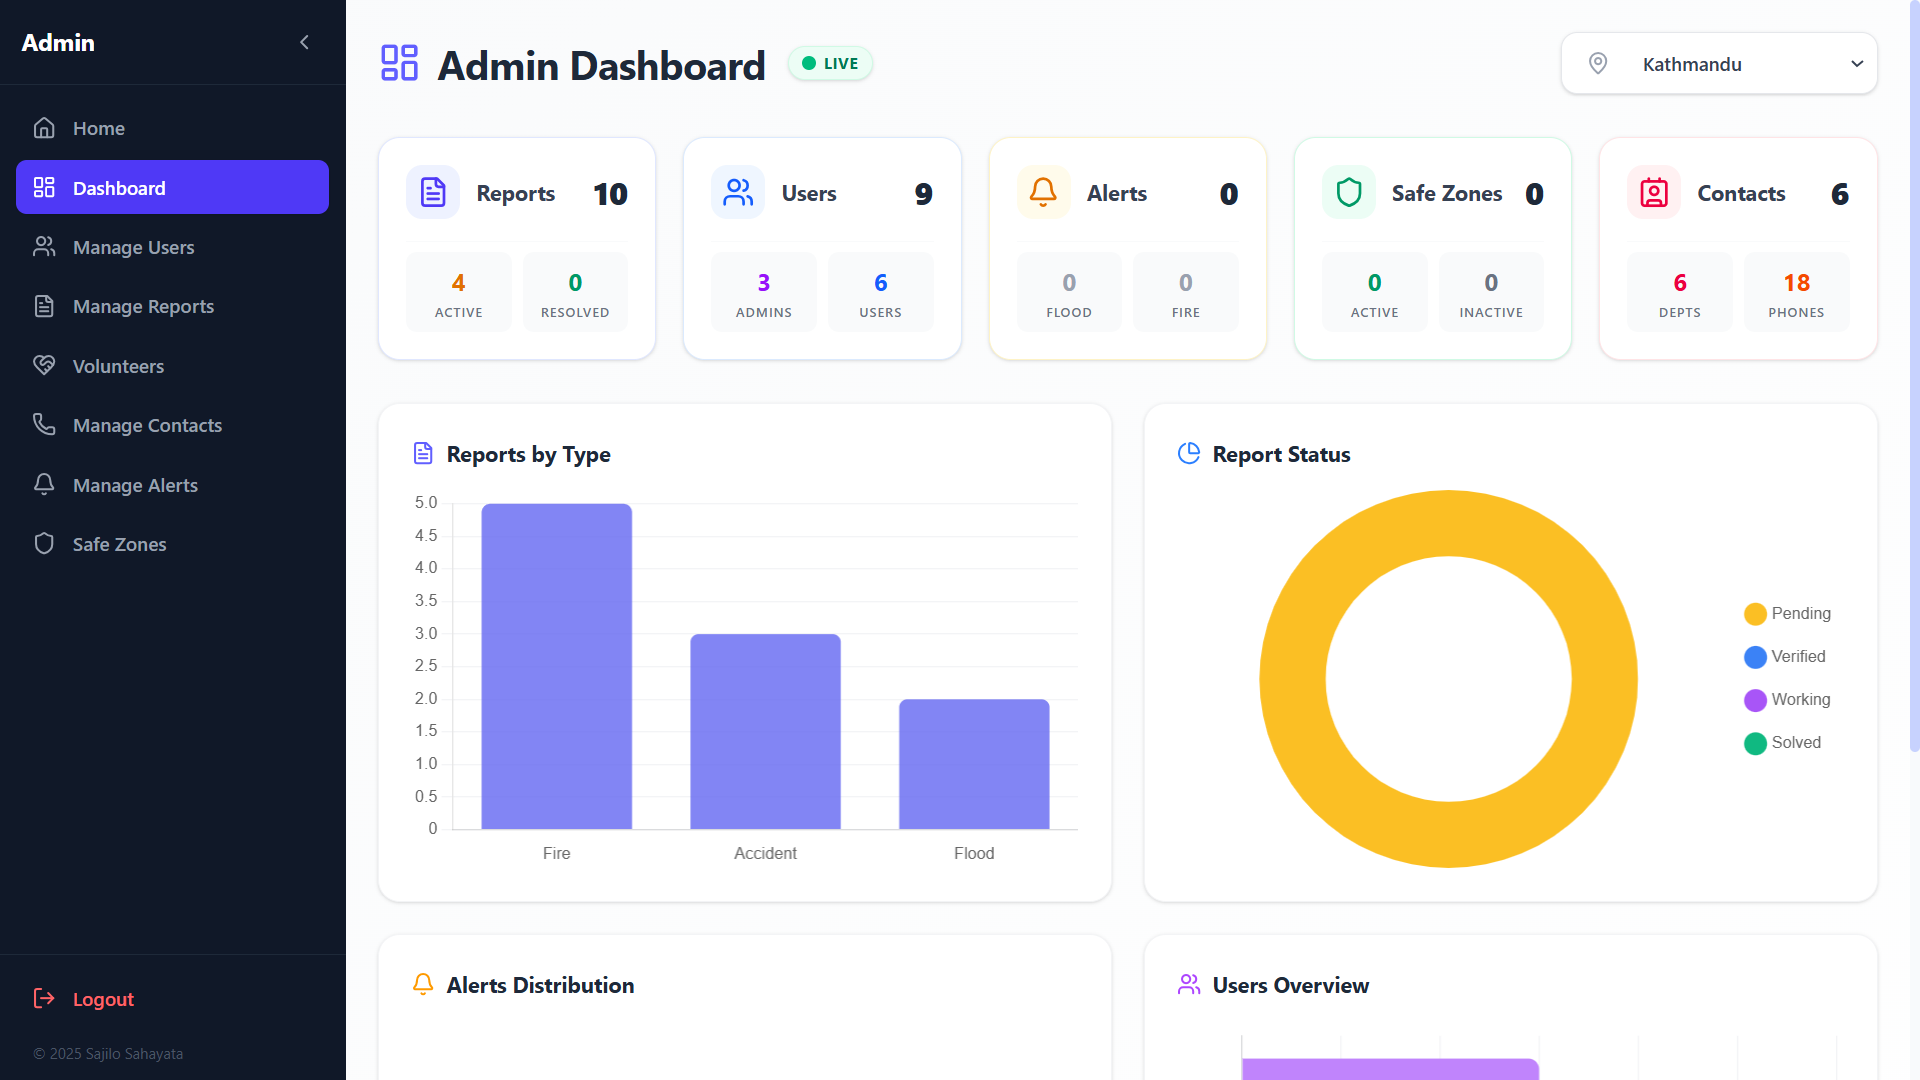The height and width of the screenshot is (1080, 1920).
Task: Click the Logout link
Action: [x=172, y=999]
